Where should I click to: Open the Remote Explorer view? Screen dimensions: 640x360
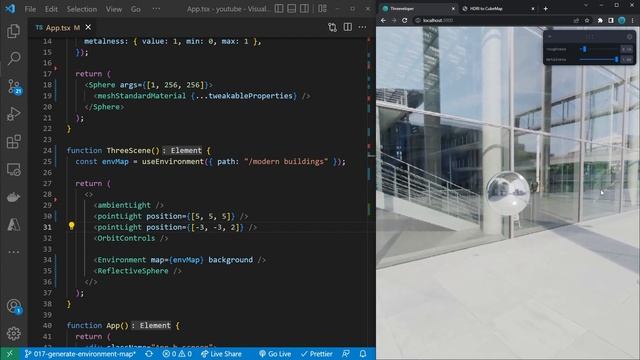click(x=13, y=169)
